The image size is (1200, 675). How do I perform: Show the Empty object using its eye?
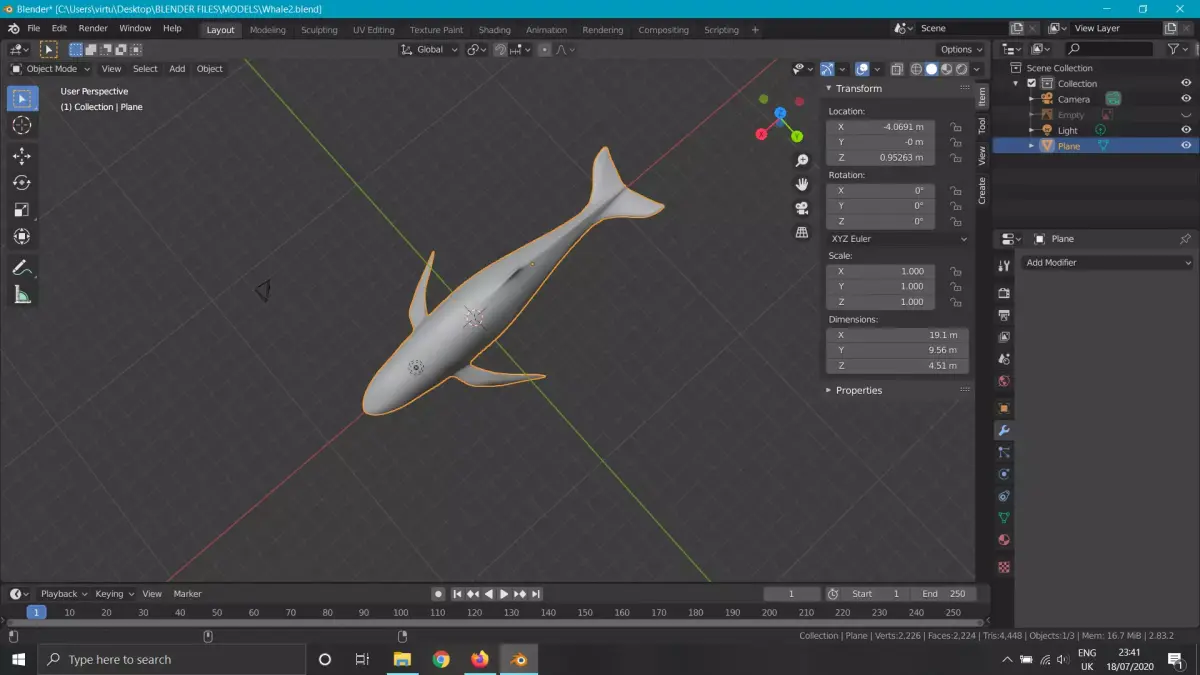pyautogui.click(x=1186, y=115)
